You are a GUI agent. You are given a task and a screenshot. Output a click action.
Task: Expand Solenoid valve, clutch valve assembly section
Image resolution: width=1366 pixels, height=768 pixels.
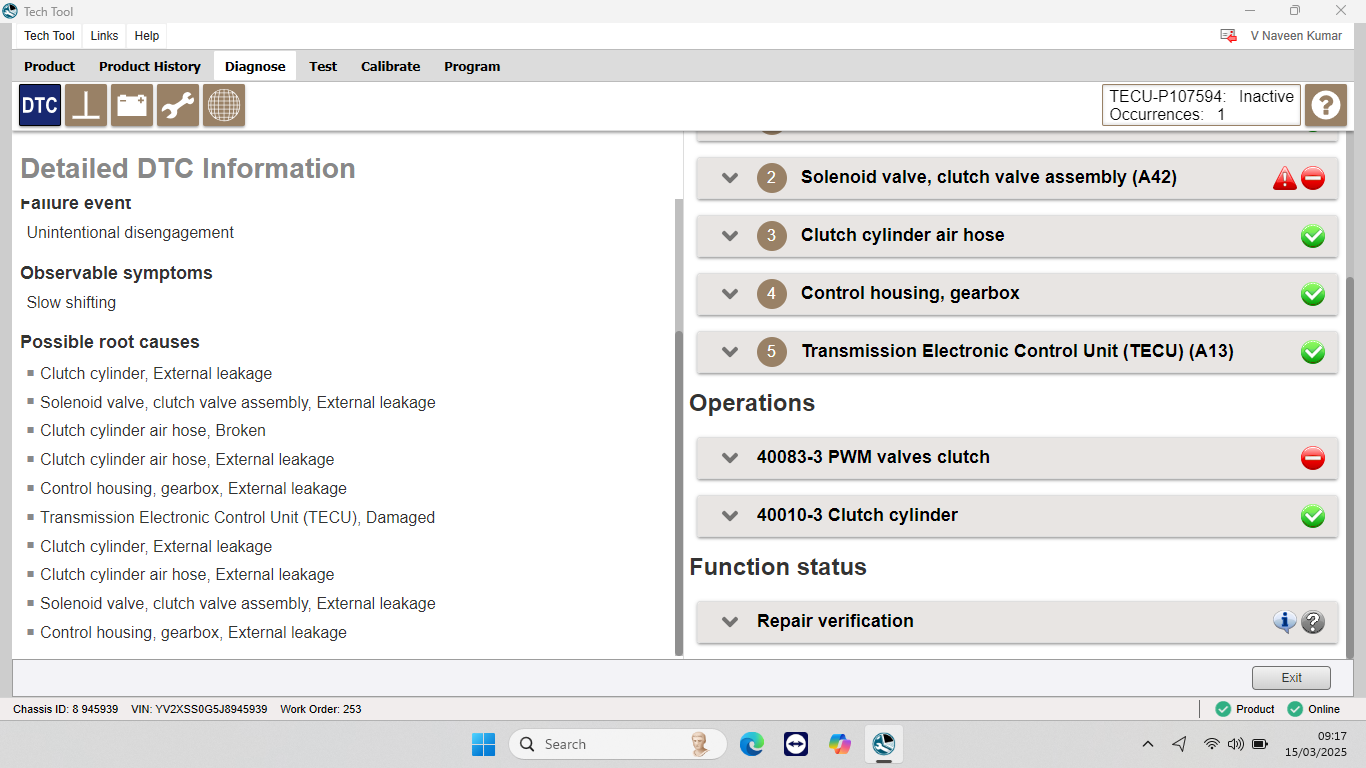point(730,178)
